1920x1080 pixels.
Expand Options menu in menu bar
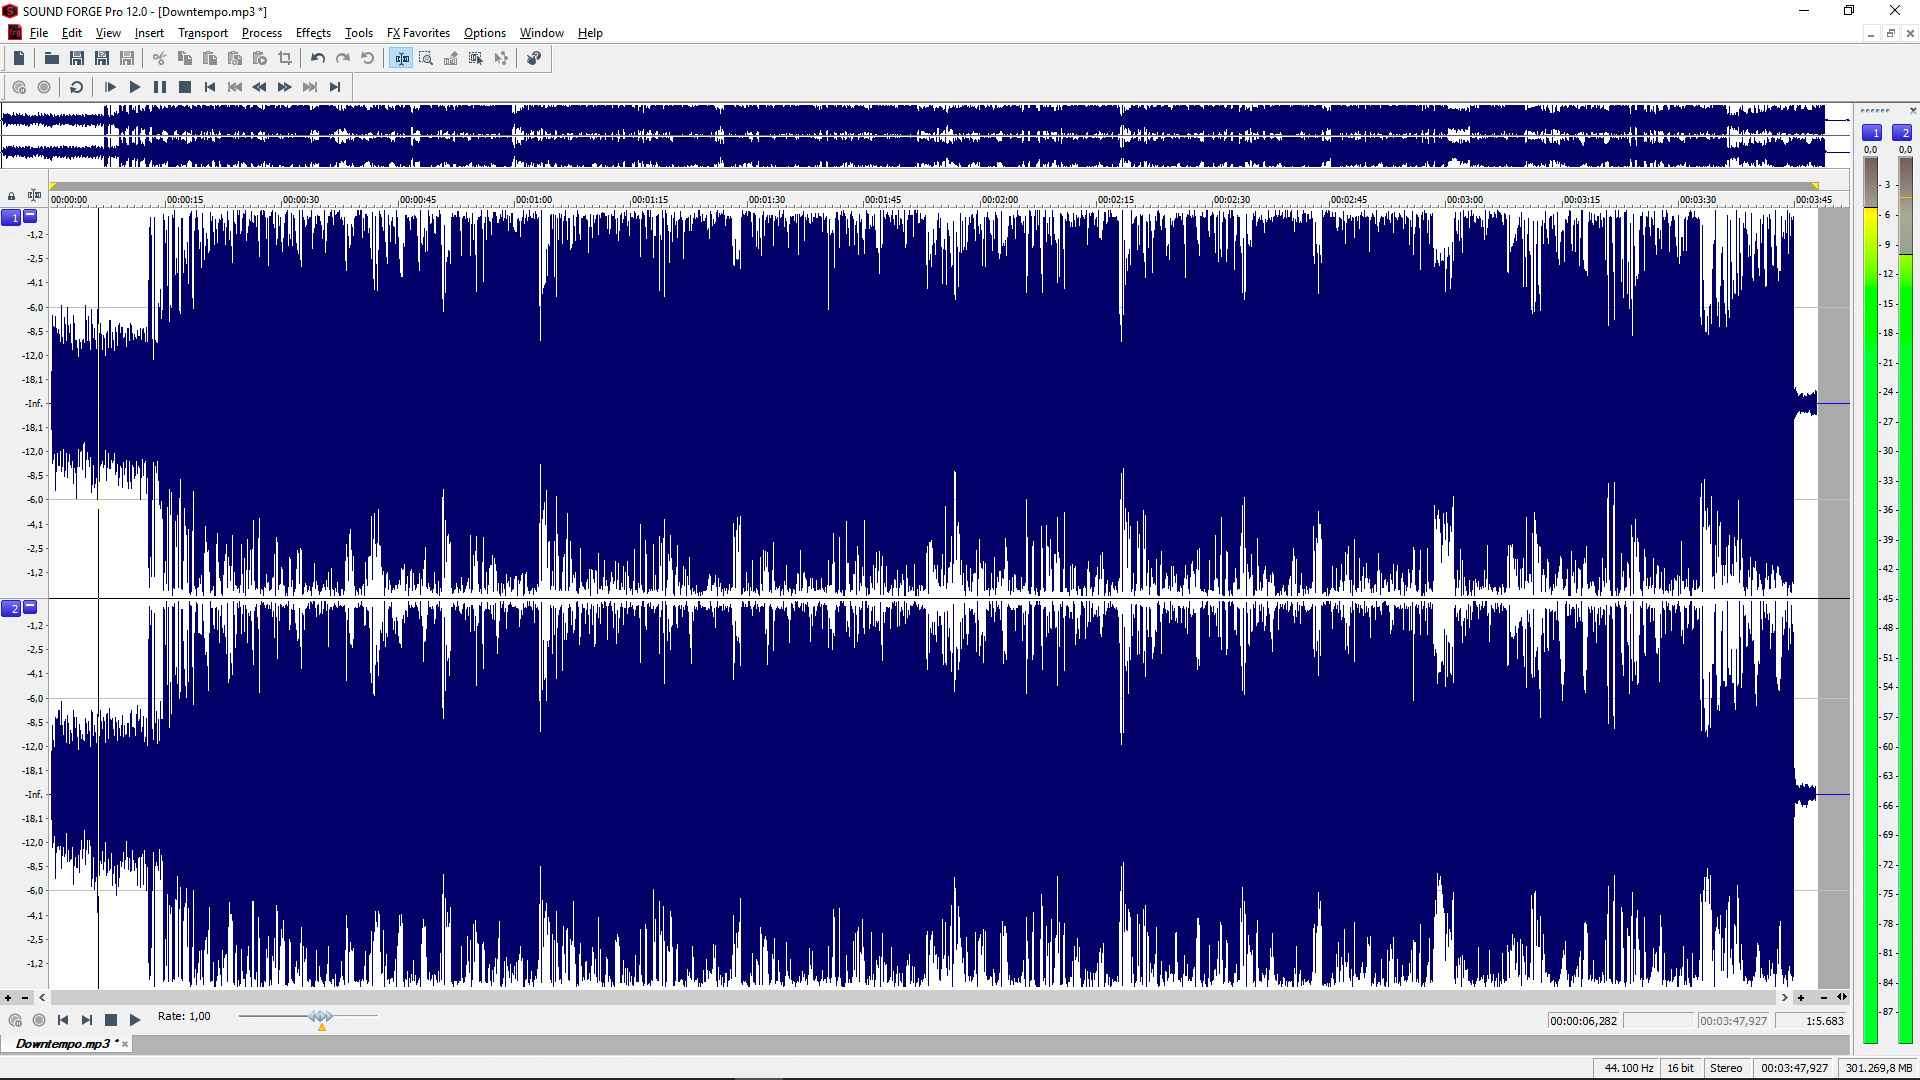484,33
